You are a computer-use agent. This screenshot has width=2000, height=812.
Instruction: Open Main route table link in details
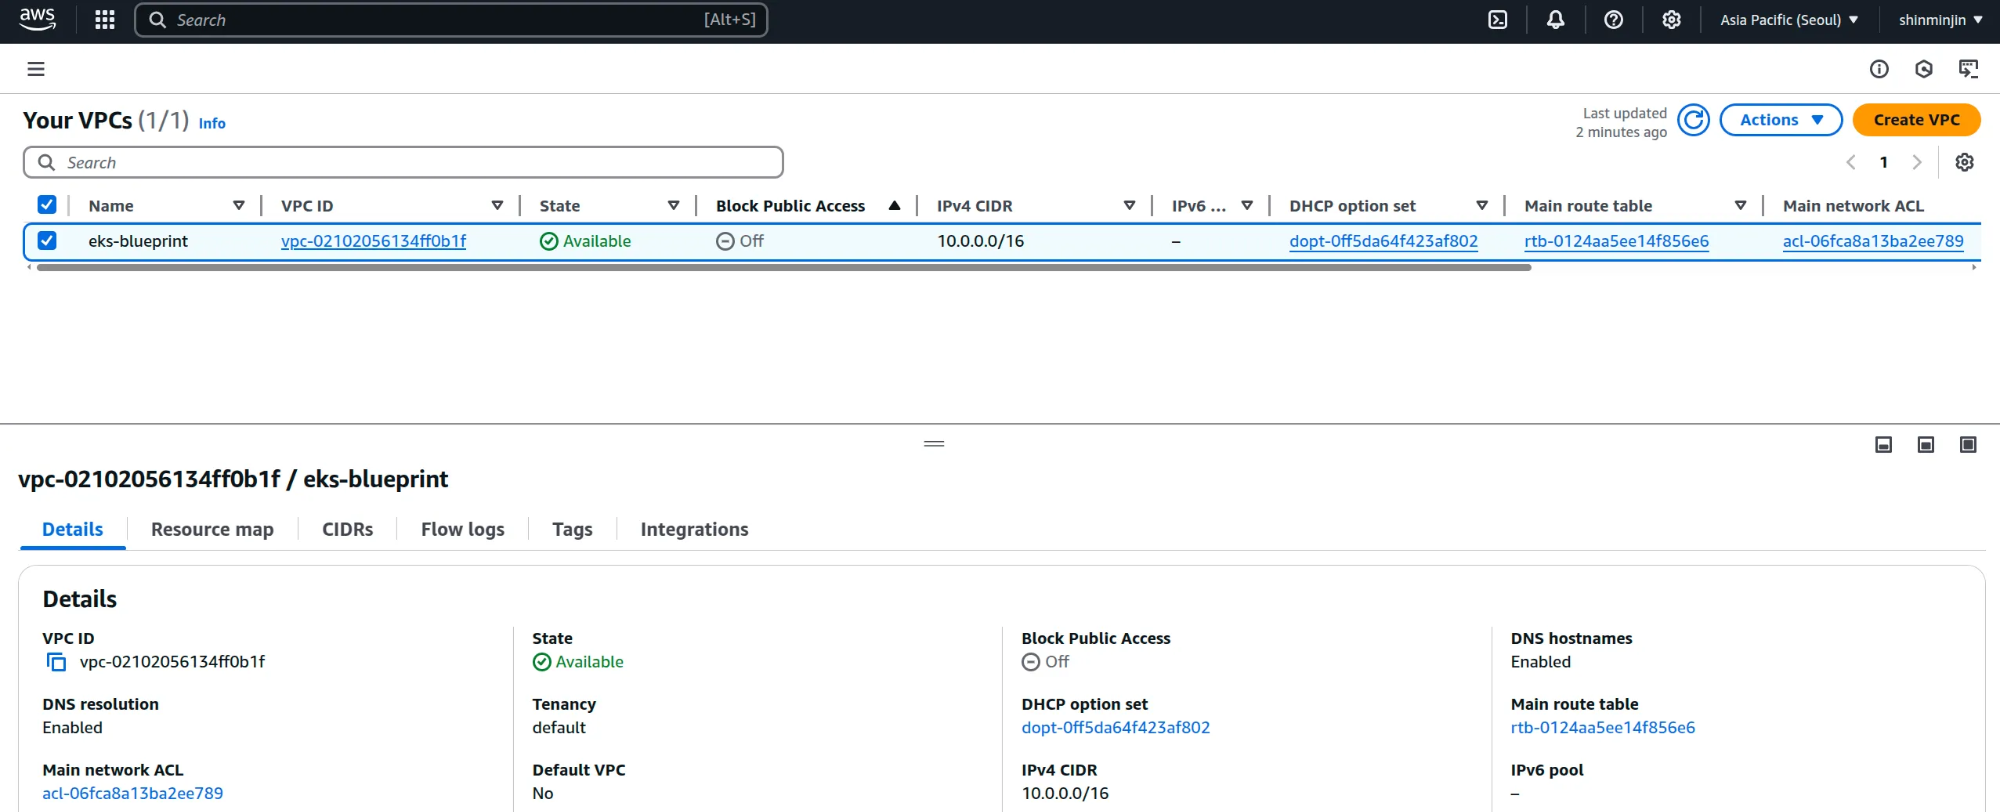(1603, 728)
